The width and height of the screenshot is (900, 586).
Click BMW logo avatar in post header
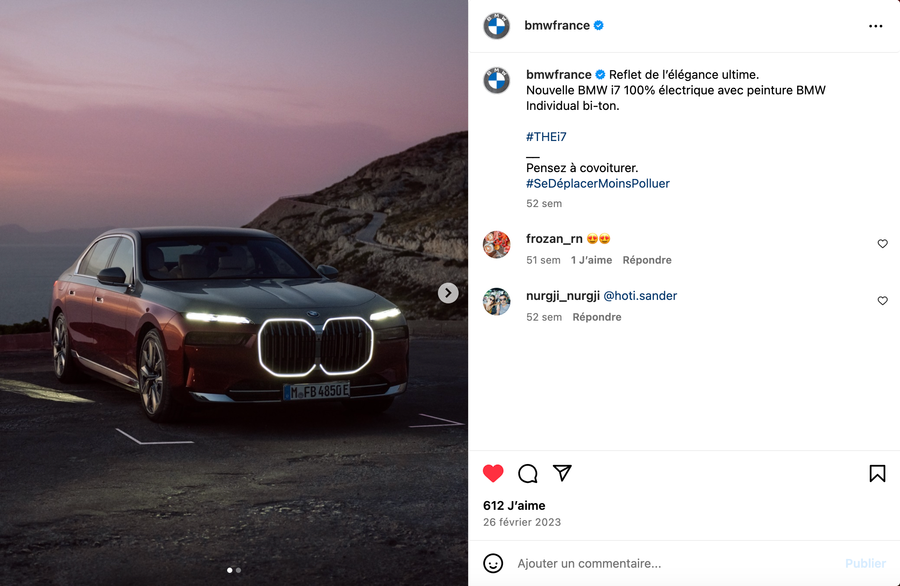(x=496, y=26)
